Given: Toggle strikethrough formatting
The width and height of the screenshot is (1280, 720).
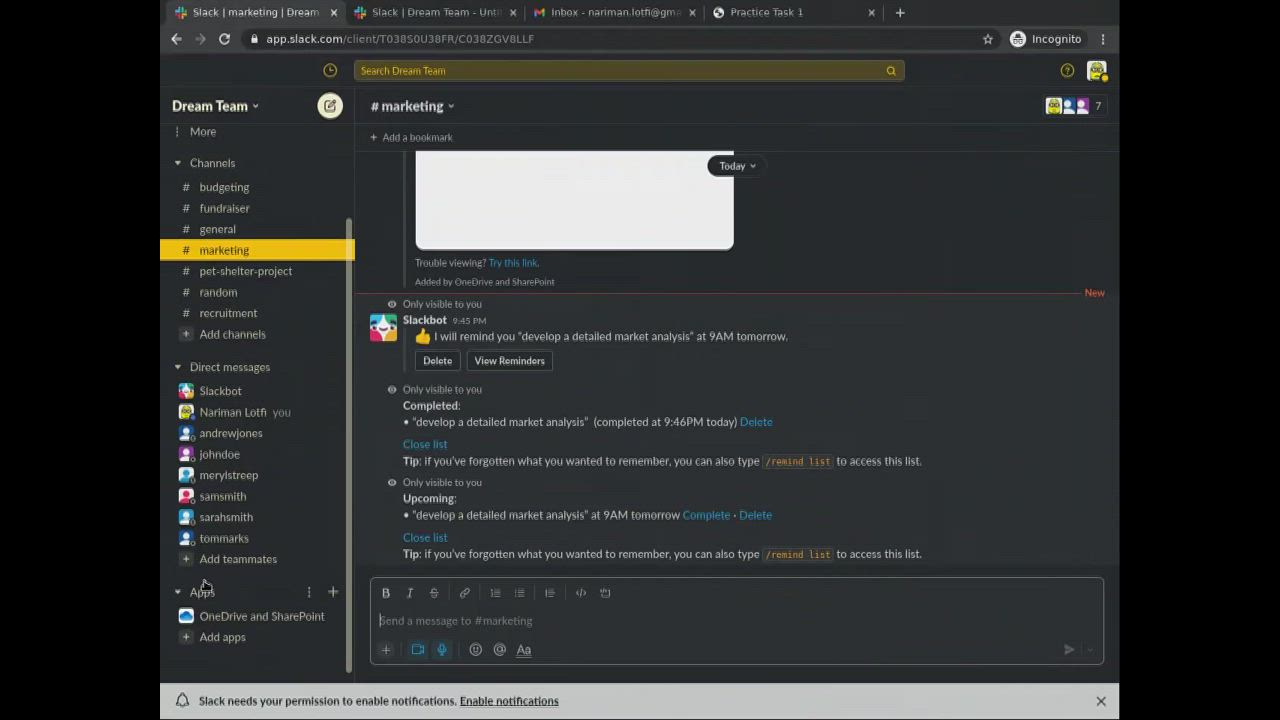Looking at the screenshot, I should click(x=434, y=593).
